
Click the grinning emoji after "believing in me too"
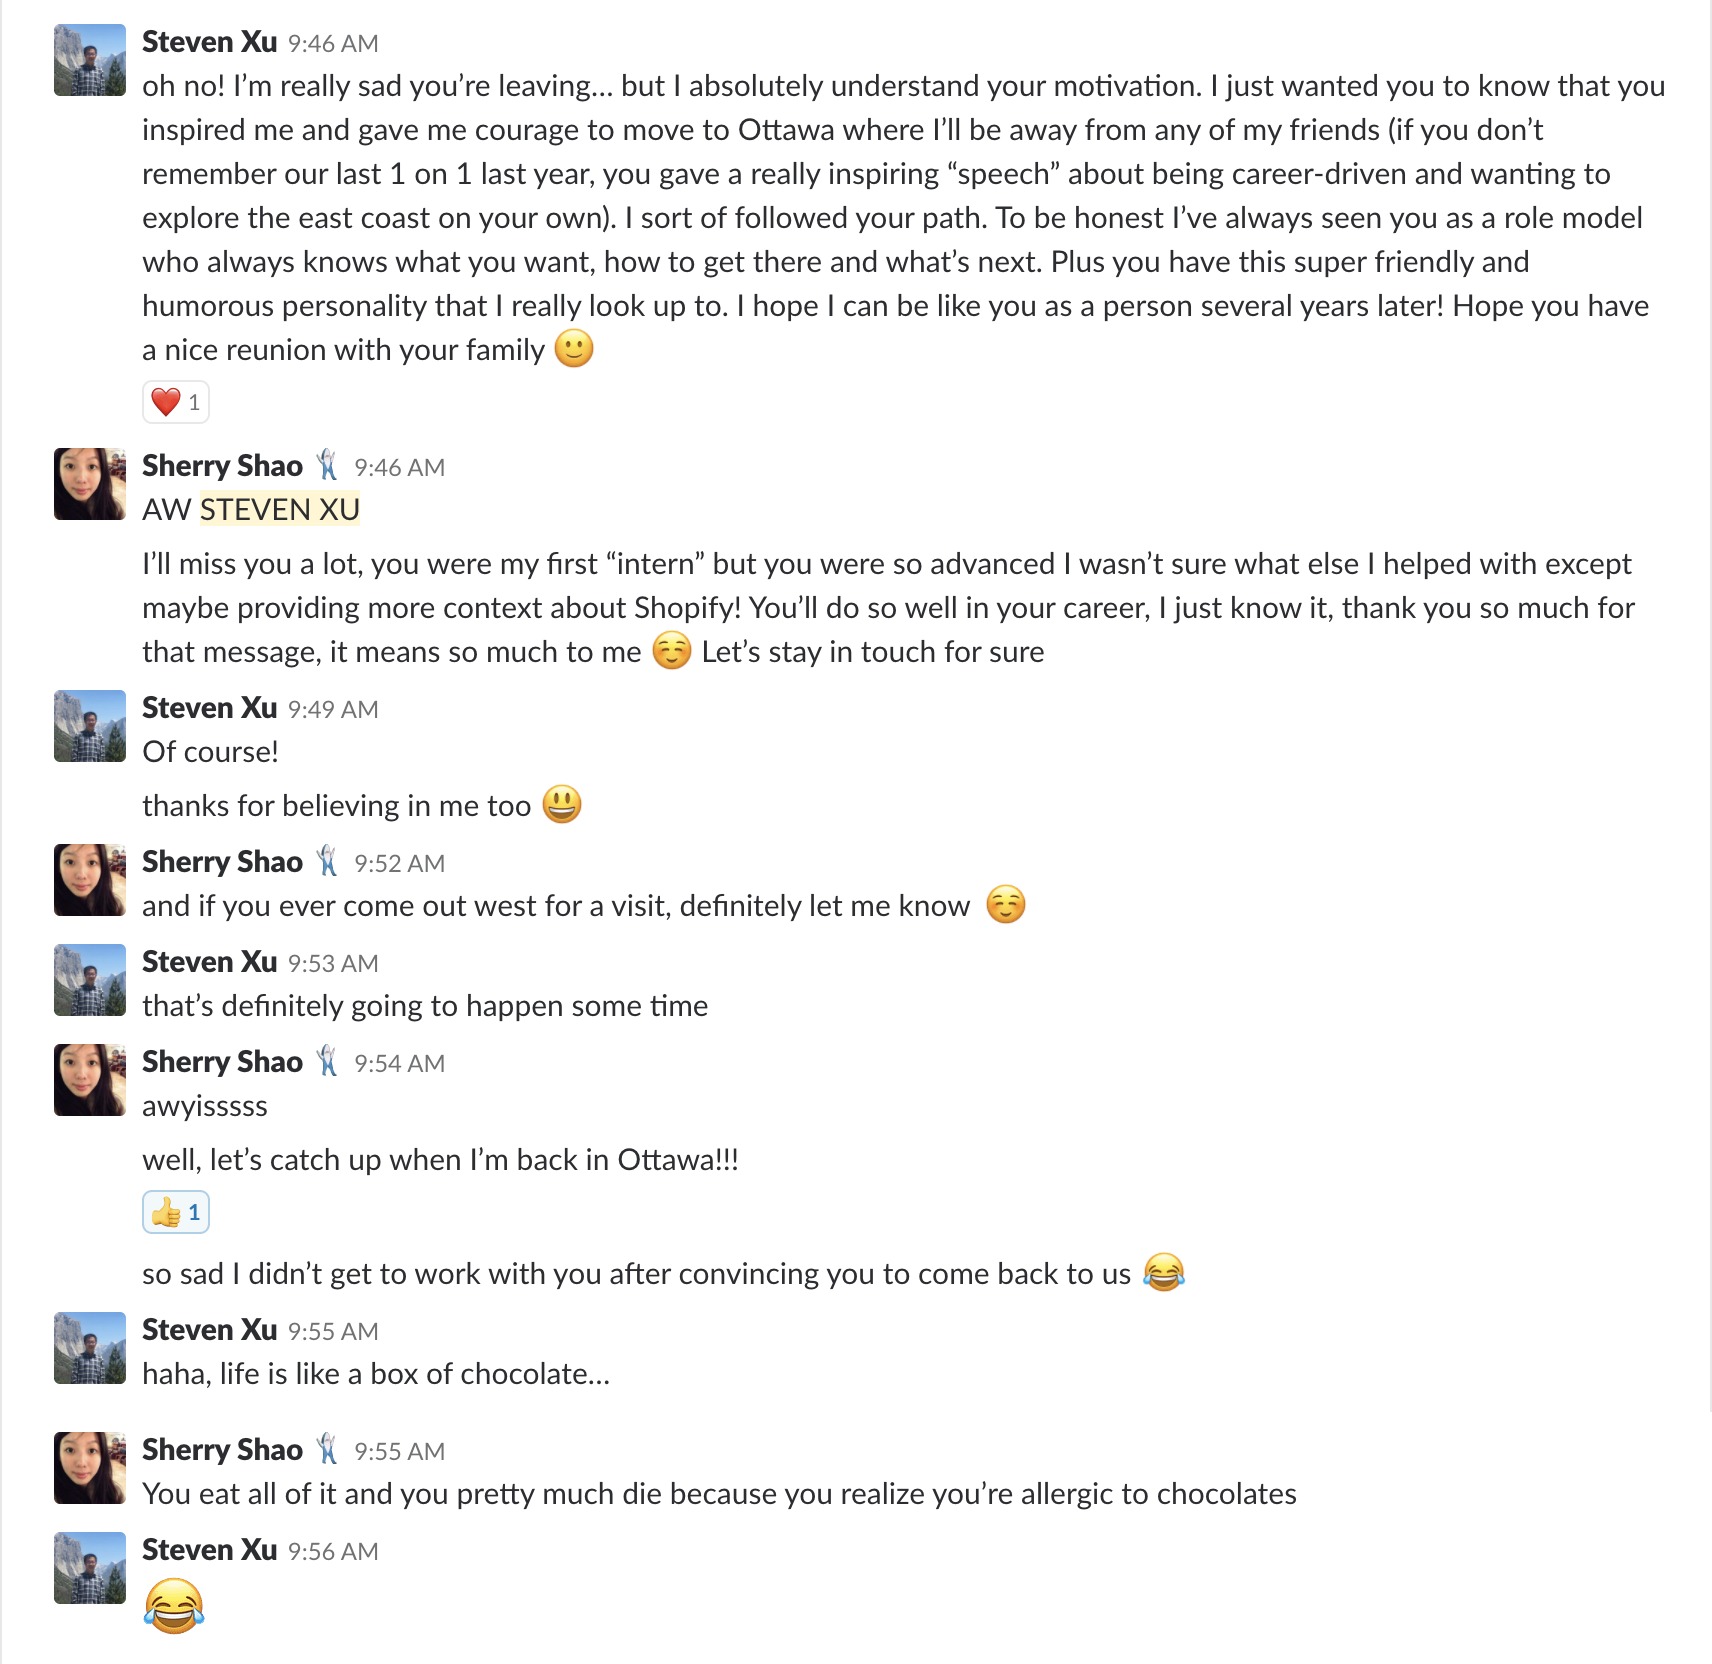point(562,805)
